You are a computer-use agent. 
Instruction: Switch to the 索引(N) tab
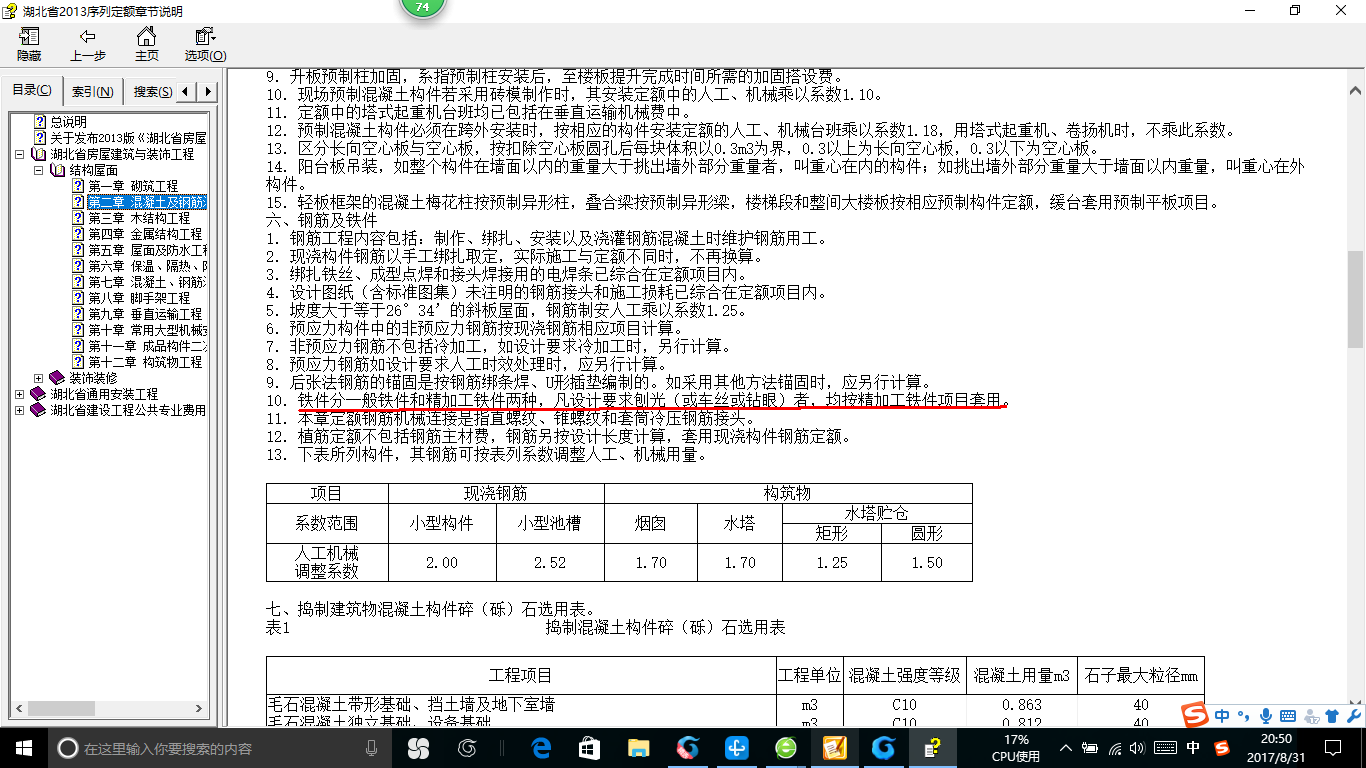tap(92, 91)
